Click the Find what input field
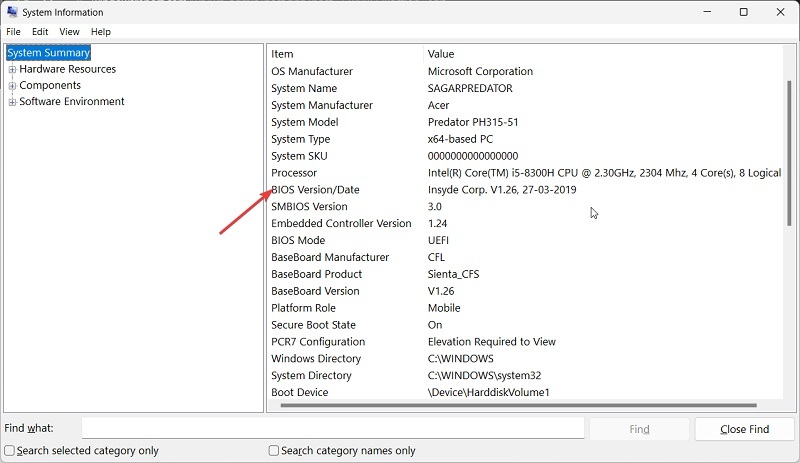 click(x=333, y=428)
